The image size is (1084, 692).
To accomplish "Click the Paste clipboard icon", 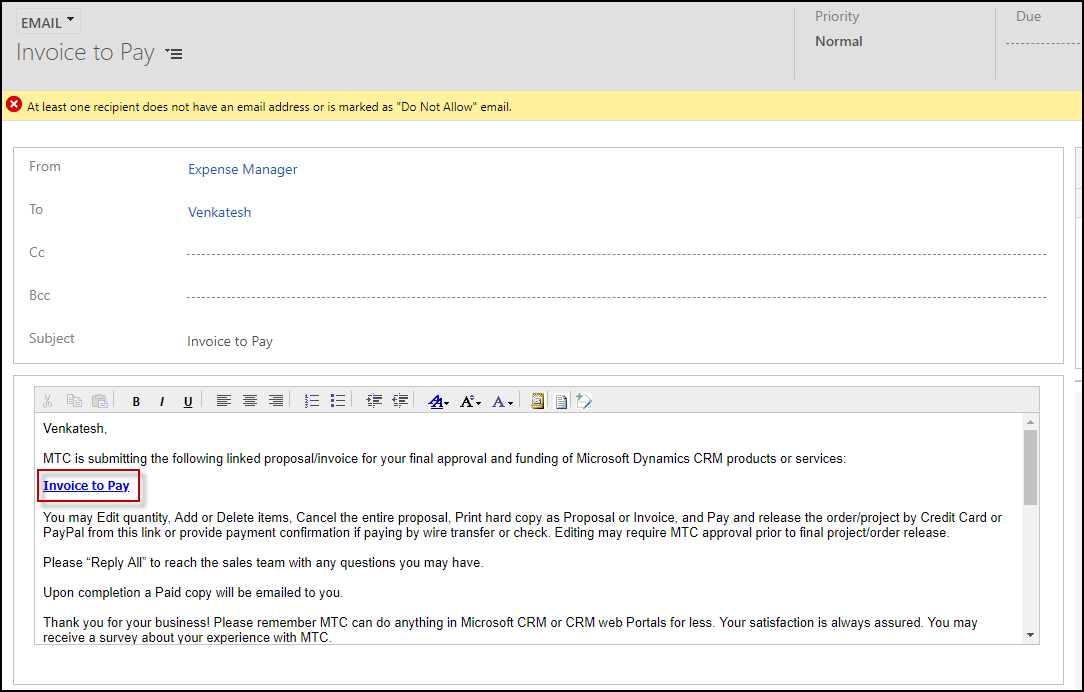I will coord(100,401).
